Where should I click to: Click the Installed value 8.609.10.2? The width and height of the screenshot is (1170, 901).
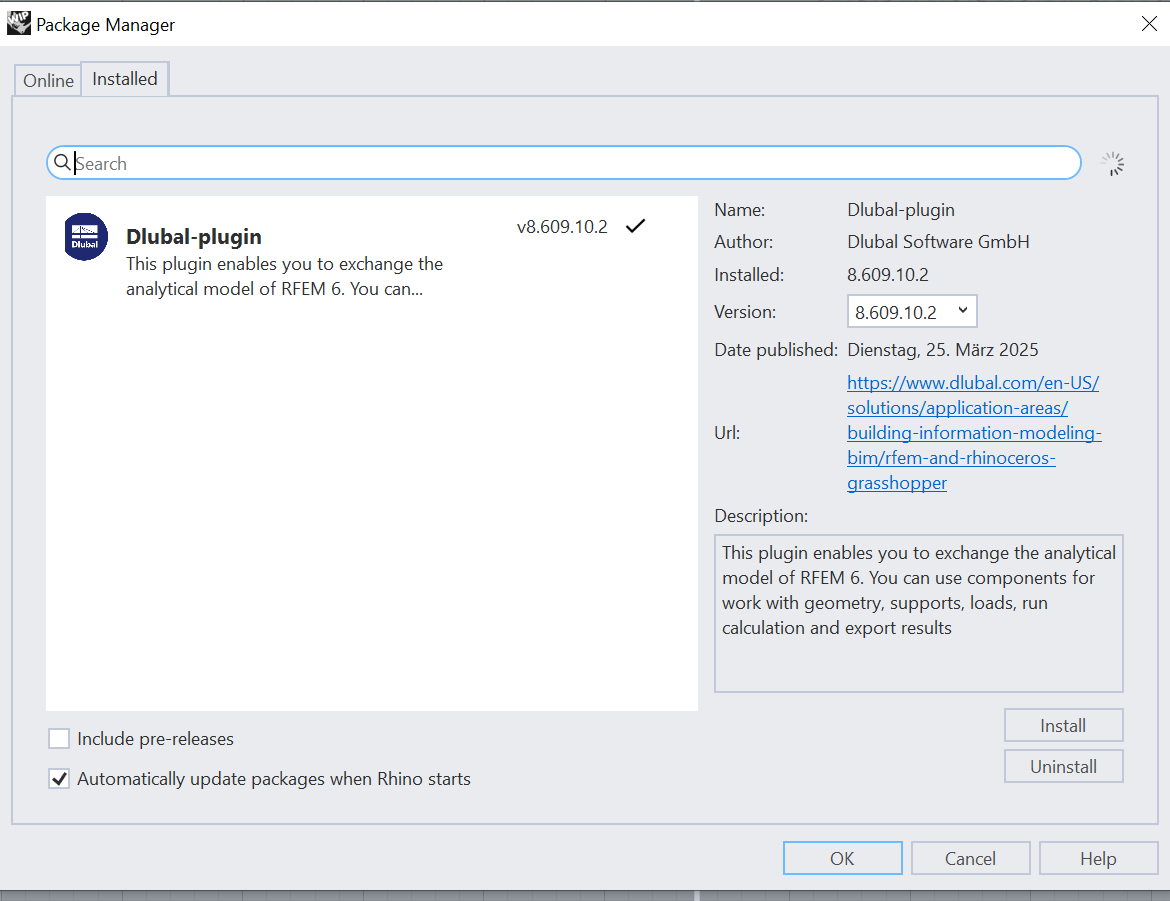click(x=888, y=275)
